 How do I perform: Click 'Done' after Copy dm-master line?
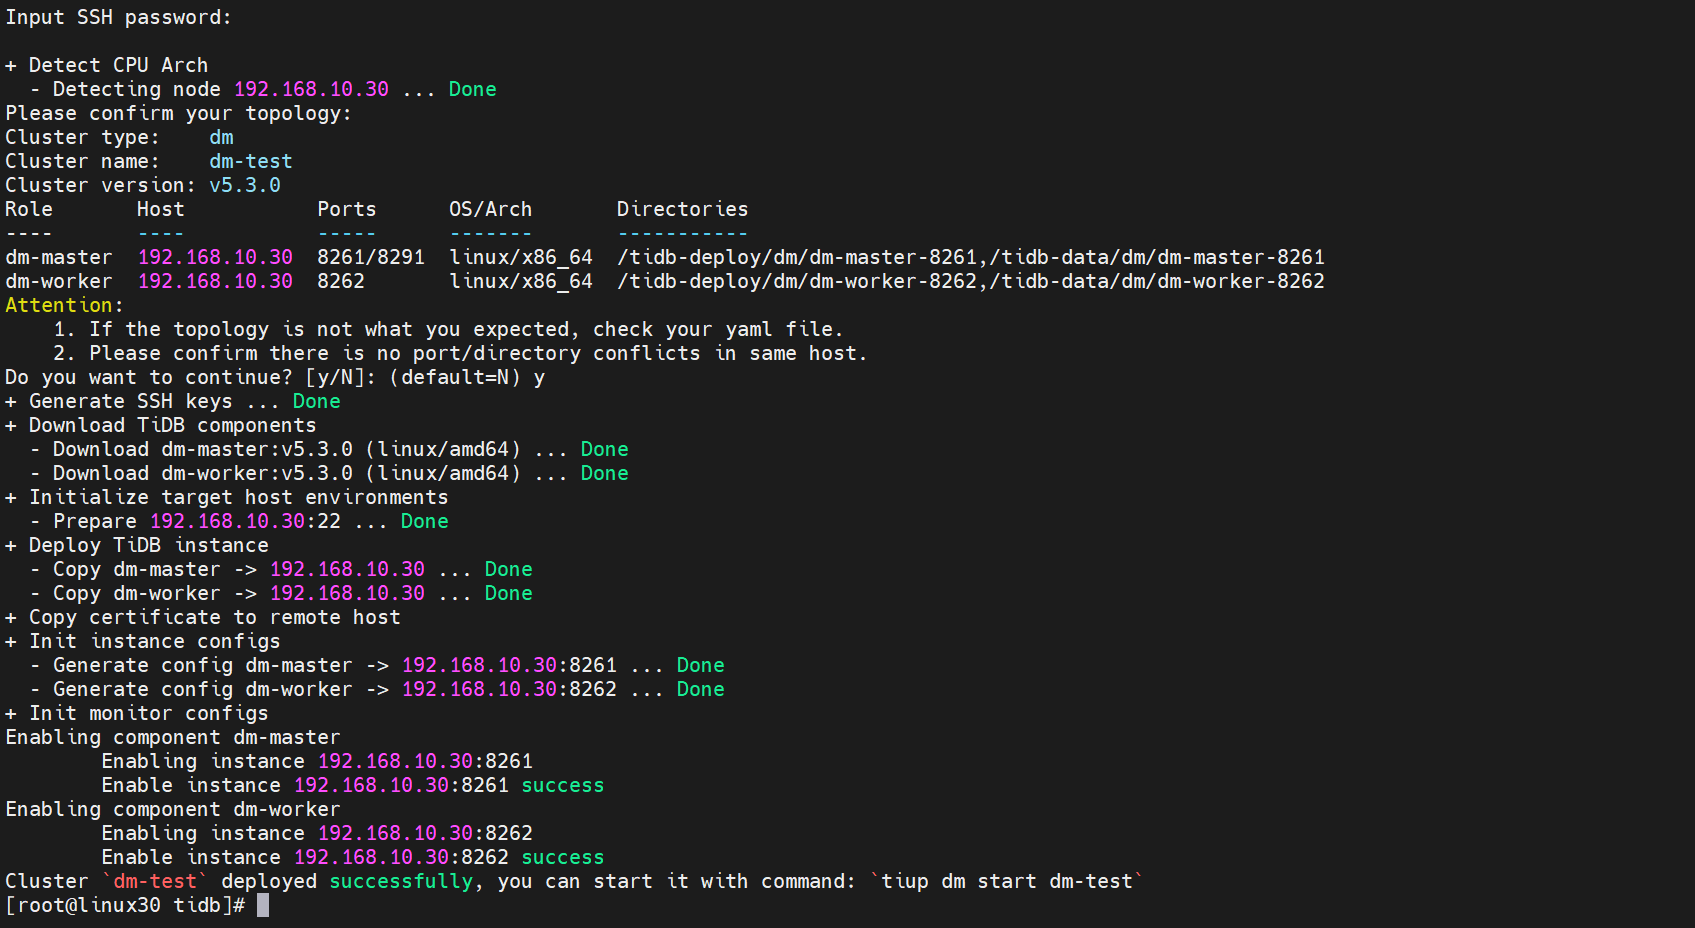pos(508,569)
